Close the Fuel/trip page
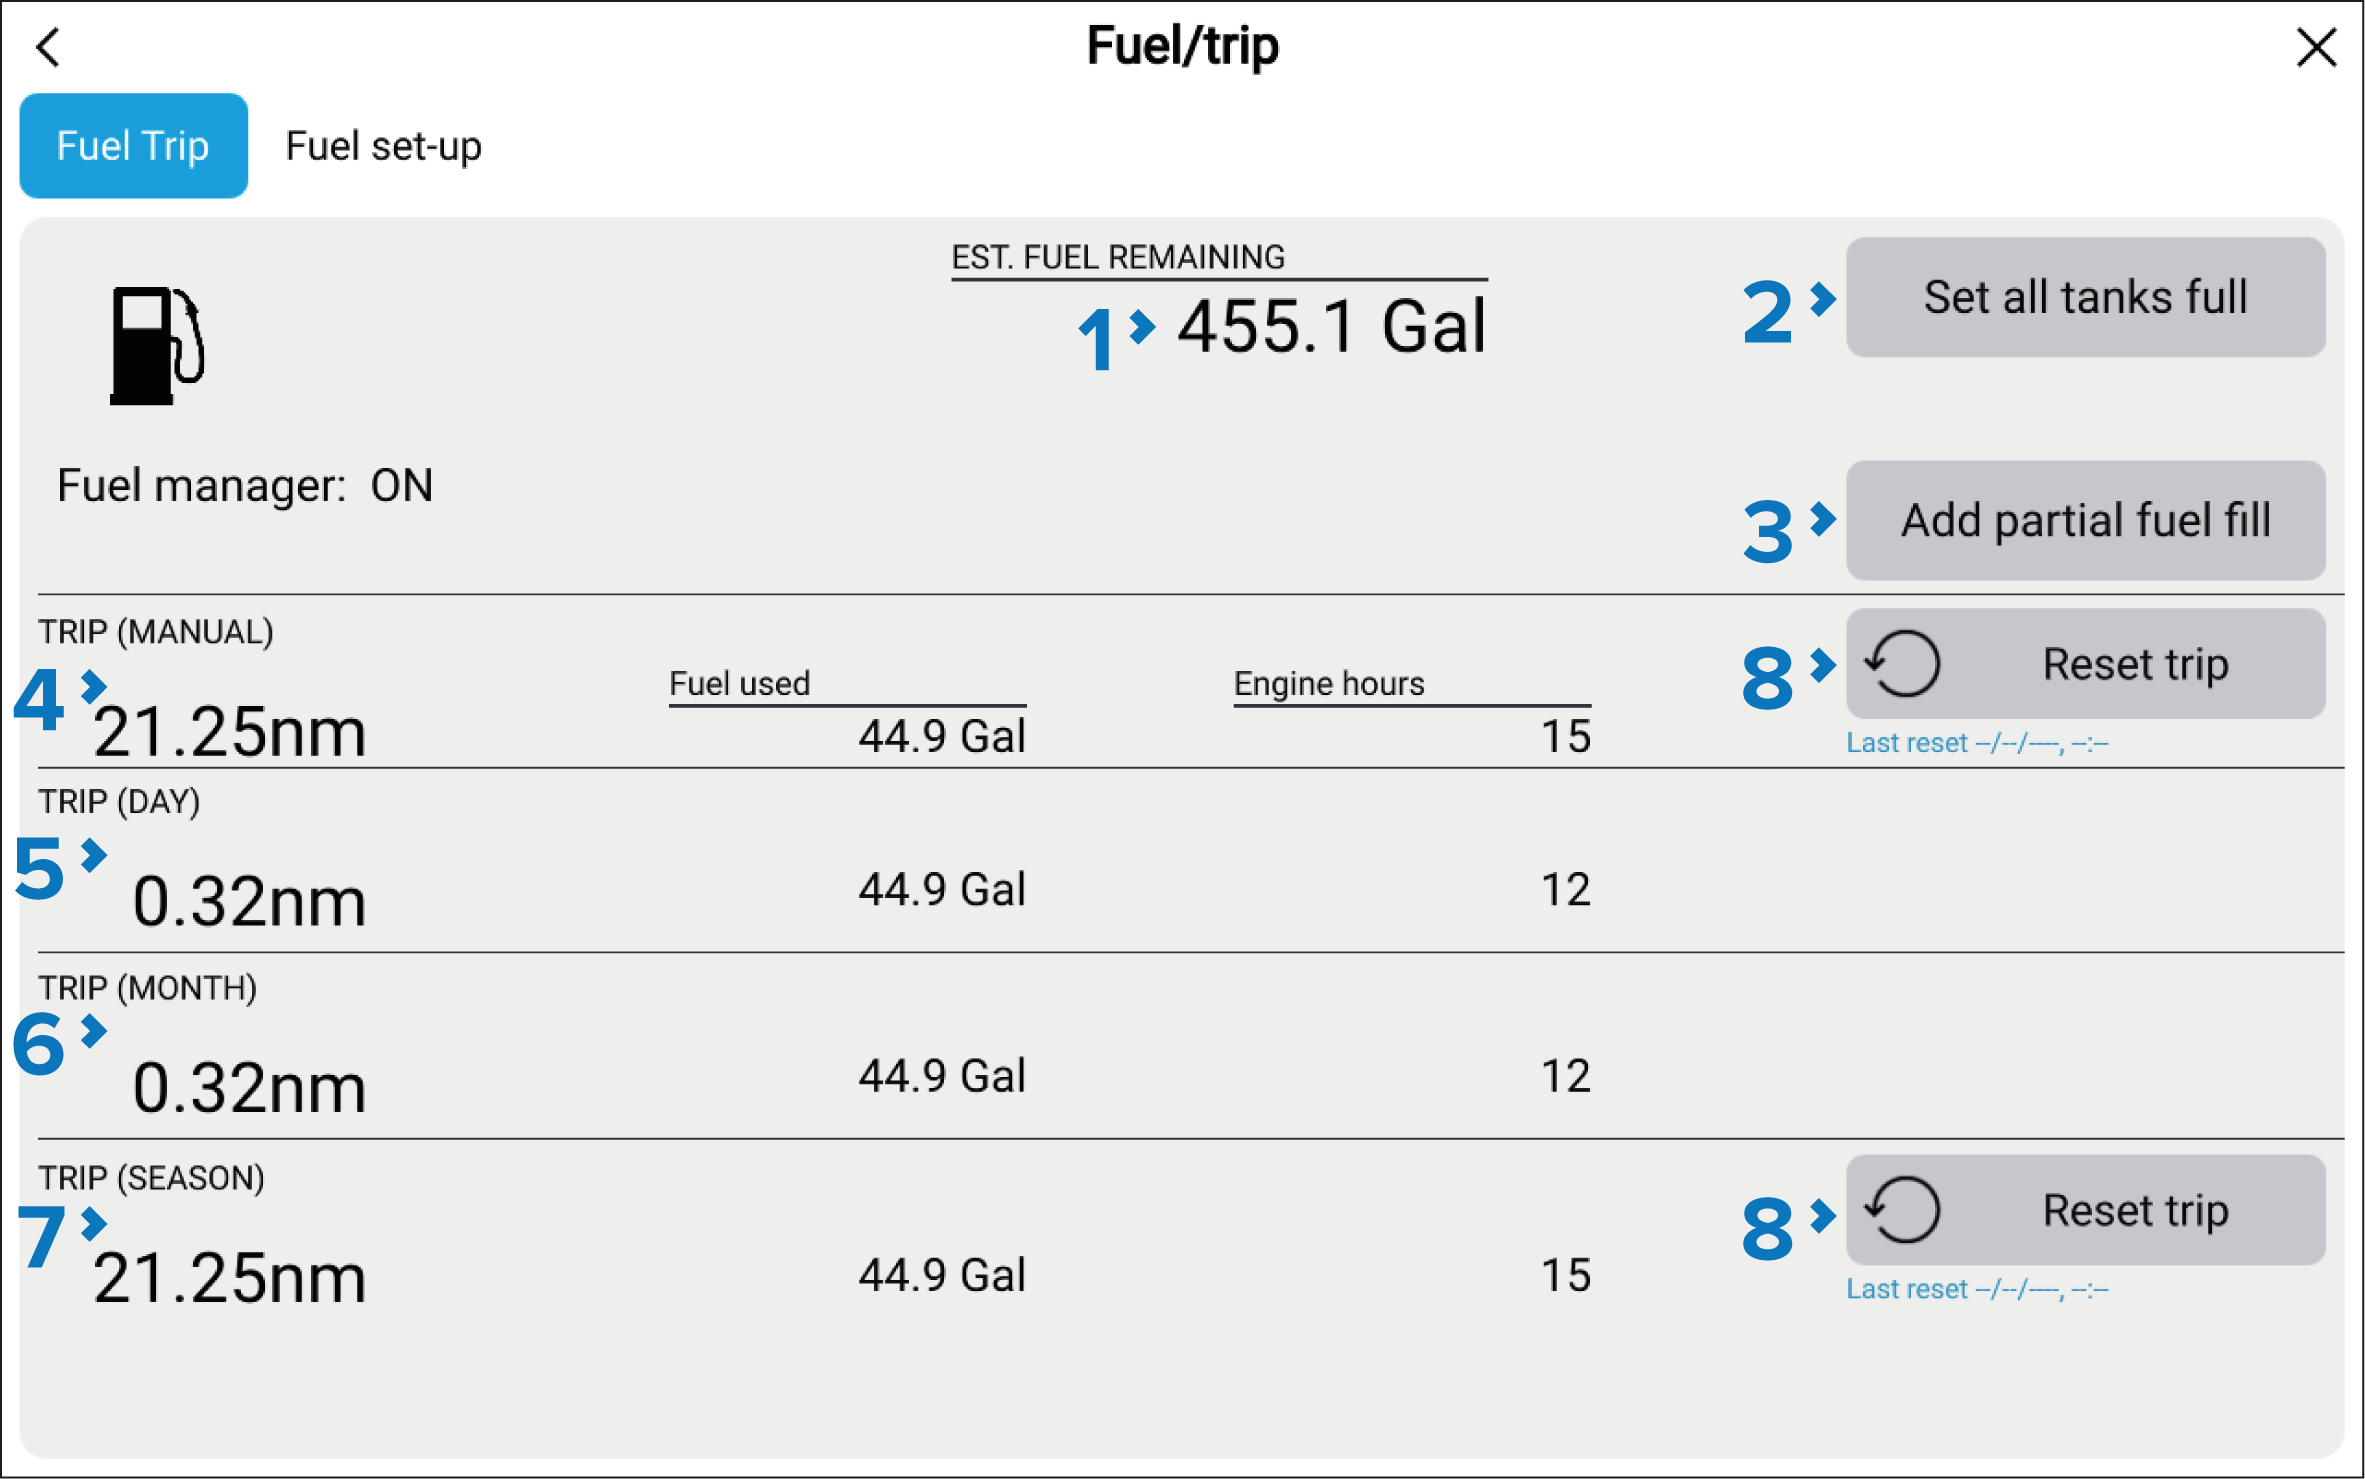Screen dimensions: 2365x1479 click(x=2316, y=47)
